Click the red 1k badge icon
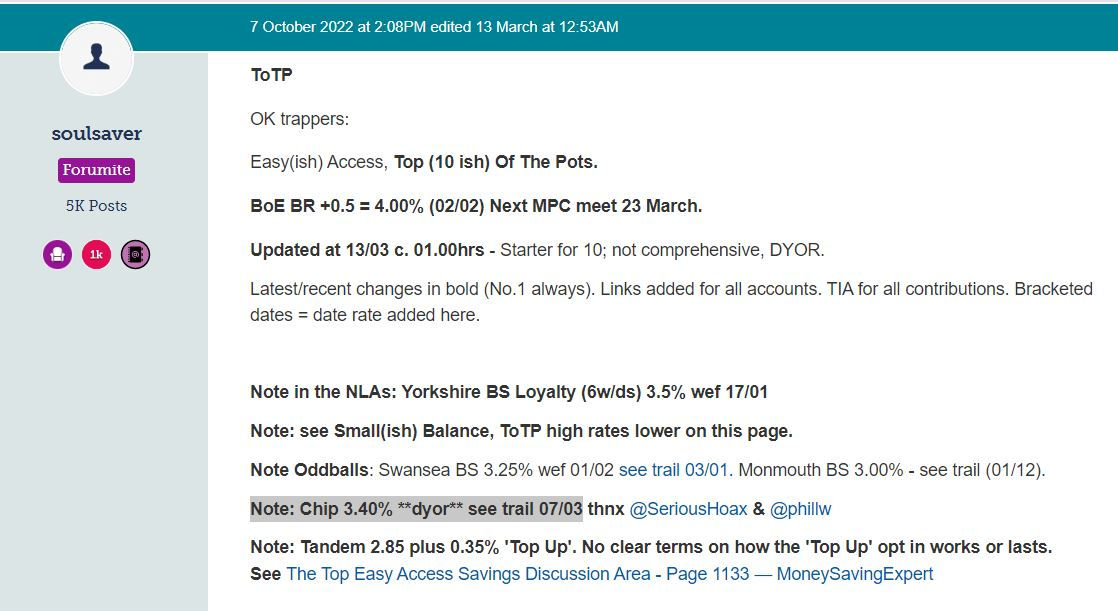 pos(96,255)
